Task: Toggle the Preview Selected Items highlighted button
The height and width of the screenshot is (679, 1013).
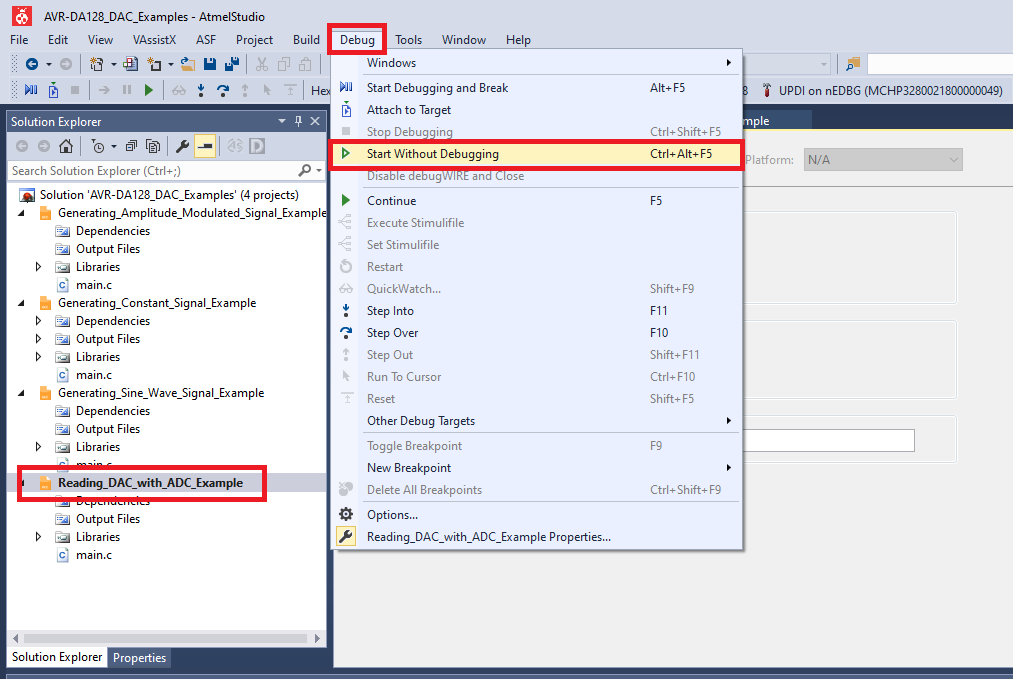Action: pyautogui.click(x=205, y=146)
